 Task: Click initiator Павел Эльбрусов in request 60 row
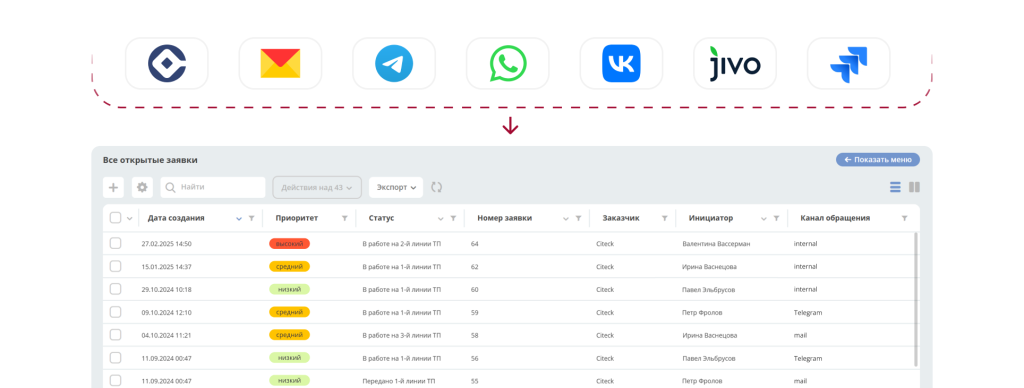click(709, 289)
